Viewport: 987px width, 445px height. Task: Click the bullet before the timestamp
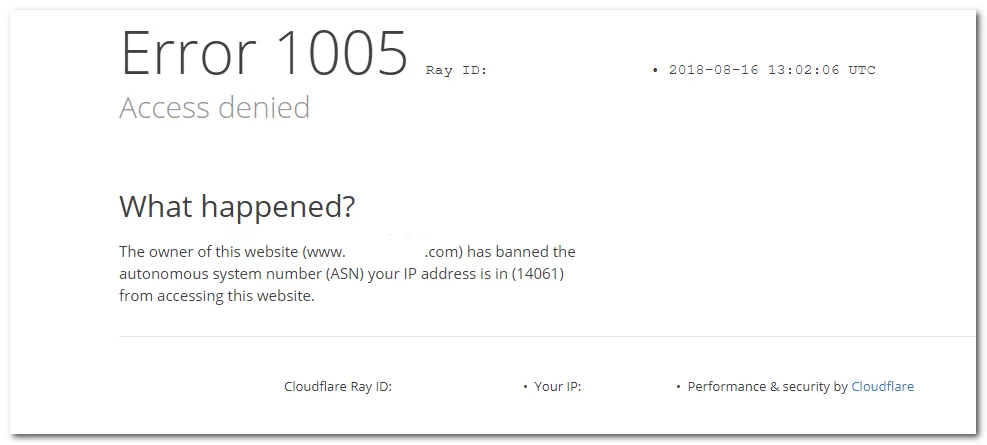655,70
